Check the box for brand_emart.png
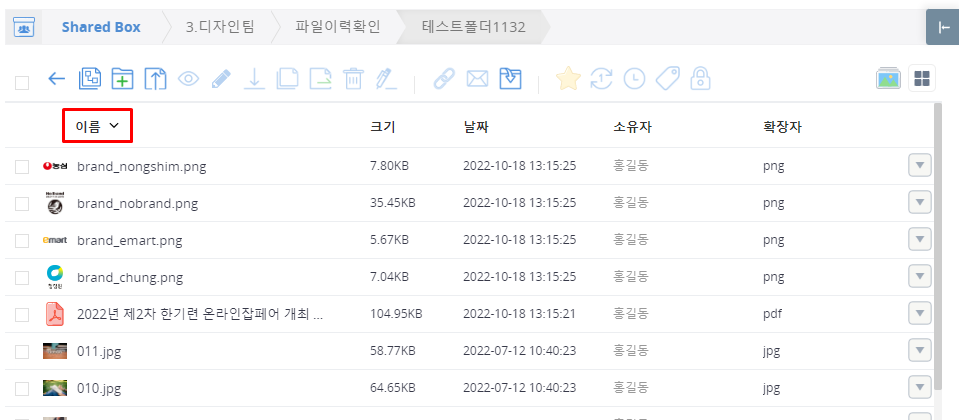 [x=22, y=241]
